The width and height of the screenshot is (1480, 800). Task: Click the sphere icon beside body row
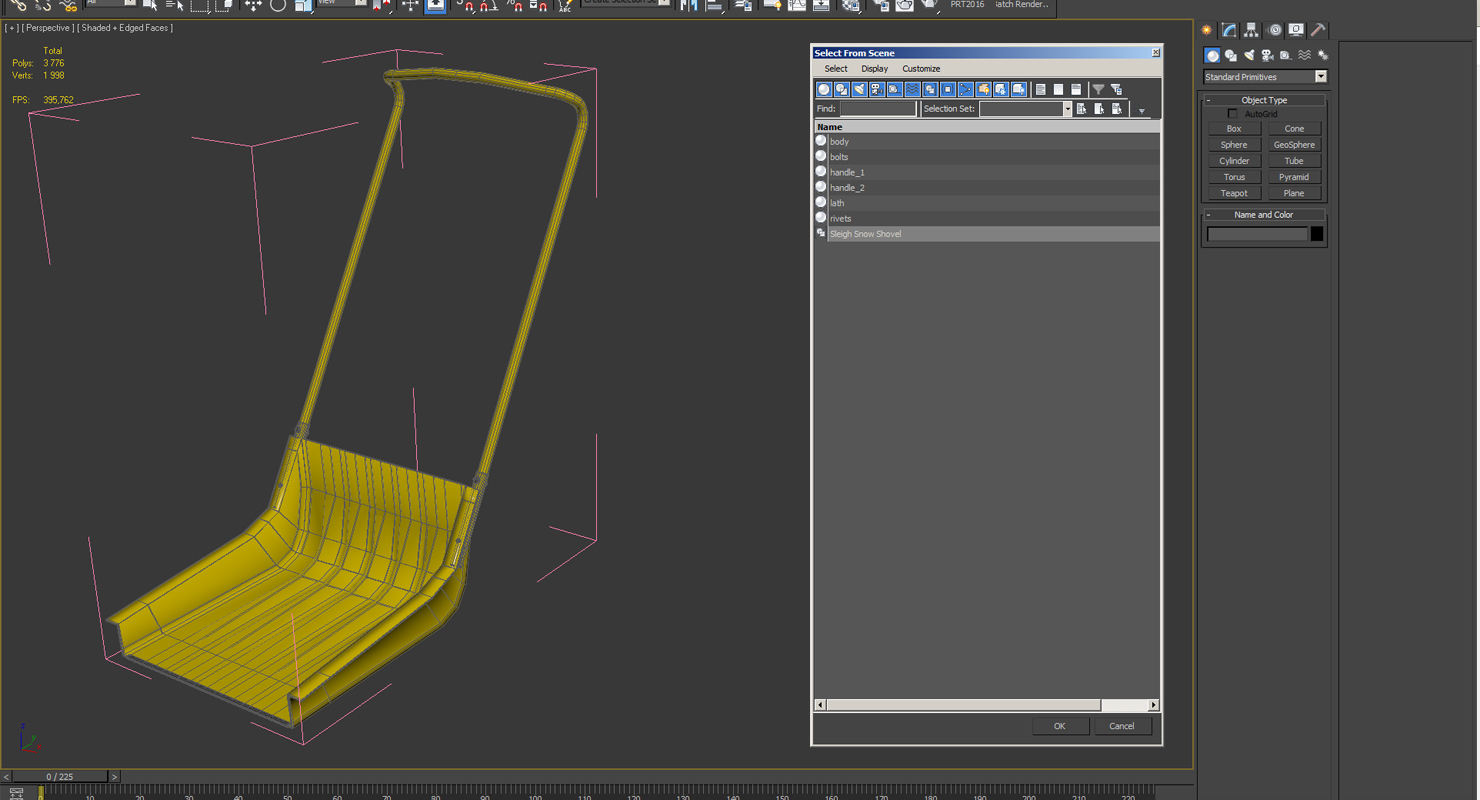[821, 141]
